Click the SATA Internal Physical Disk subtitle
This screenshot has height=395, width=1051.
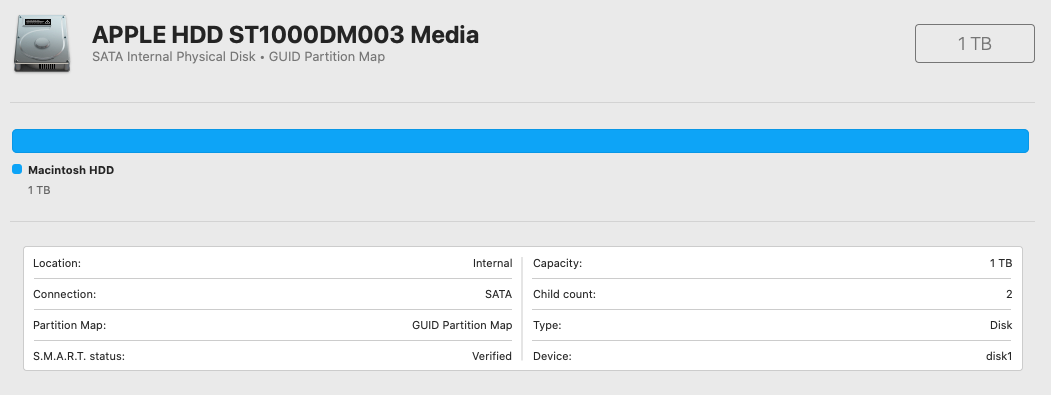238,57
